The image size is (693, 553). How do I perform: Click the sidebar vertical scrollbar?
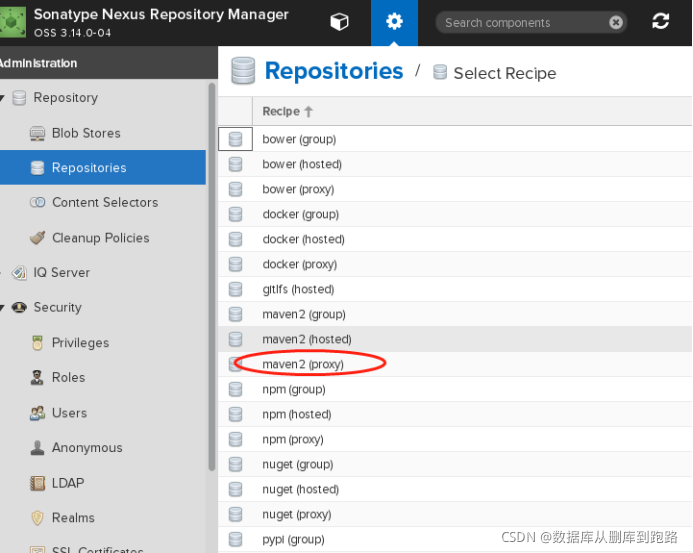tap(212, 277)
